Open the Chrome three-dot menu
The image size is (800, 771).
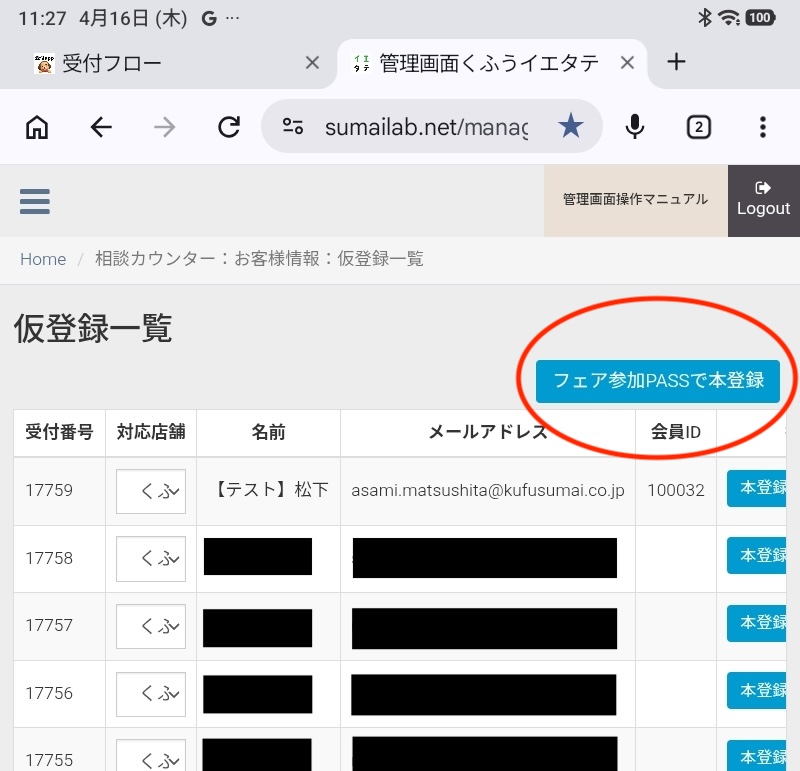762,126
